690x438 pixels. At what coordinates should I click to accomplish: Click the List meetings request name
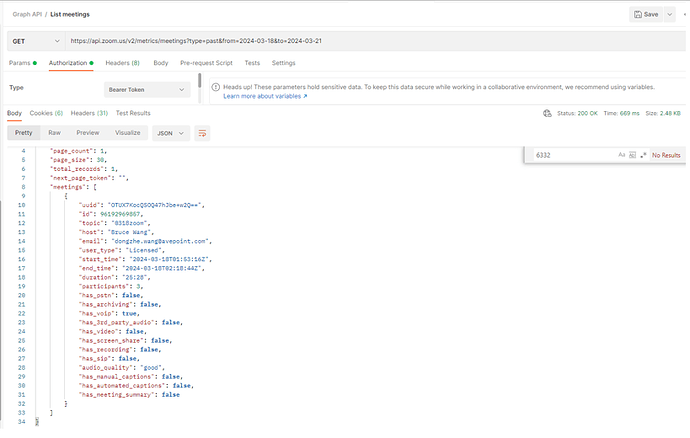[x=70, y=15]
